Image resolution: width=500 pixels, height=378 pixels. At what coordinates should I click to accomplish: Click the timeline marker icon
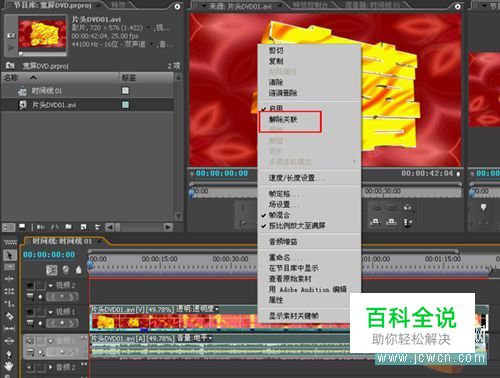(x=79, y=270)
